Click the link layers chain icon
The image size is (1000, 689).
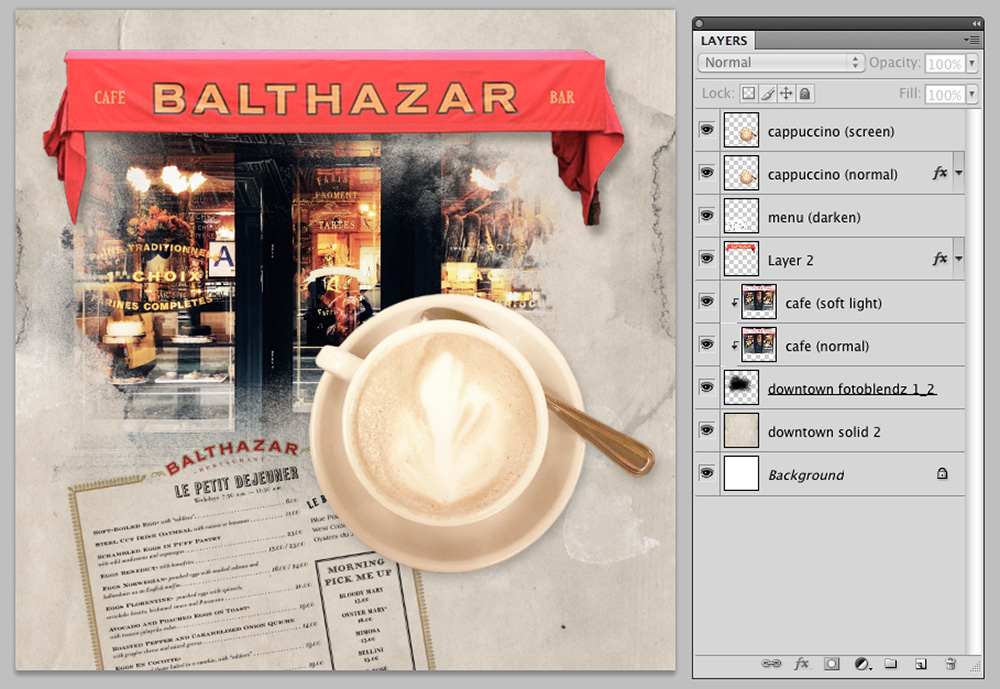771,663
